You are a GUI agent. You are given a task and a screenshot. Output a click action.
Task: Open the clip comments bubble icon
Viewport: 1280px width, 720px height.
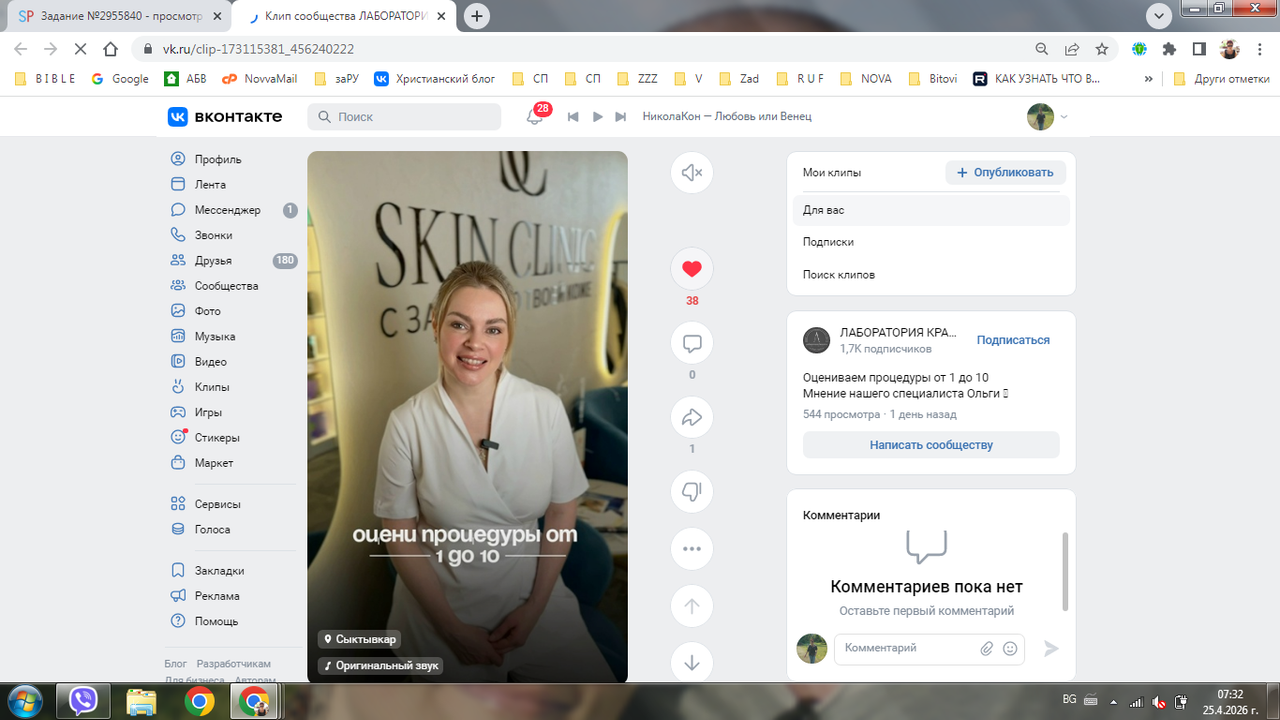[691, 344]
